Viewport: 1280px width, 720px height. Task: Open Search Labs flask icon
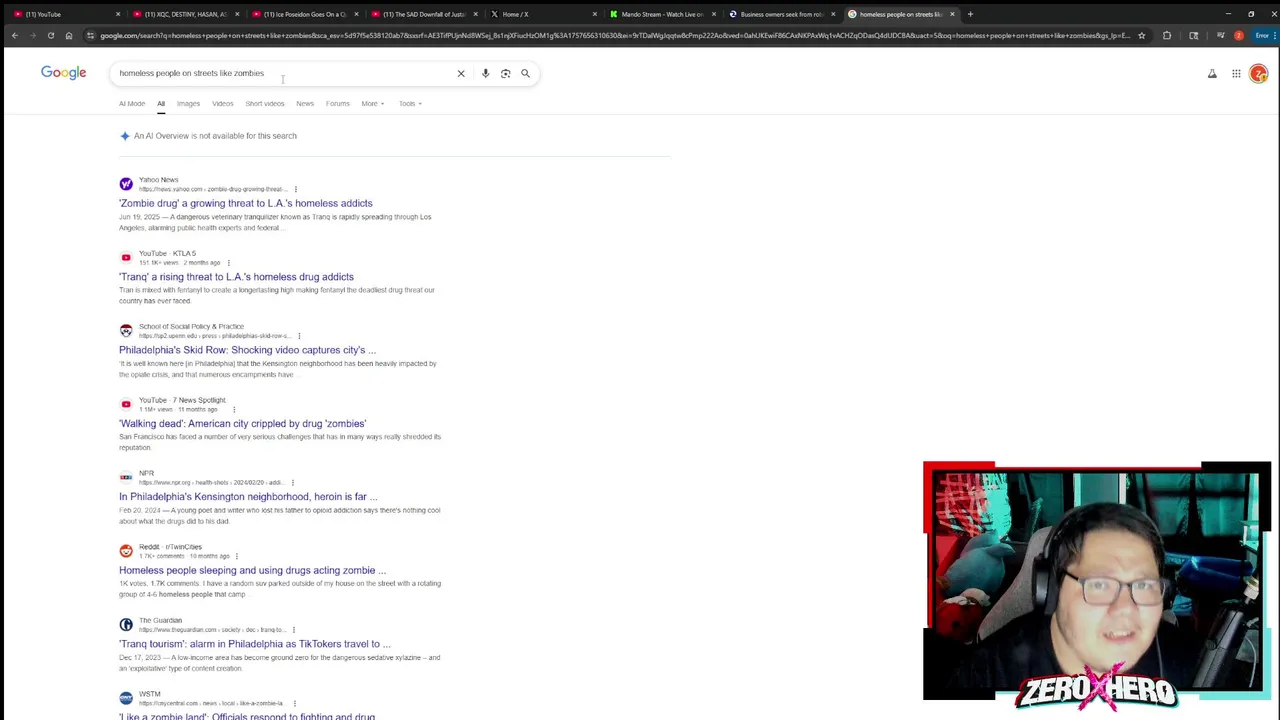point(1212,73)
